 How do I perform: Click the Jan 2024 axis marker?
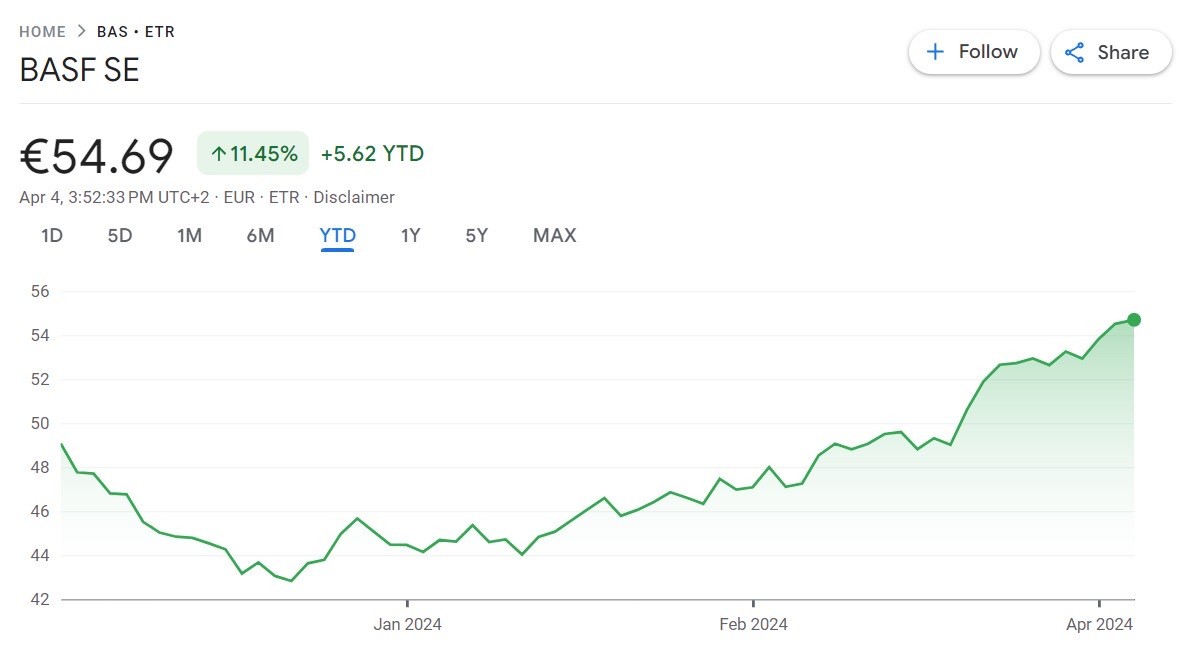click(407, 624)
